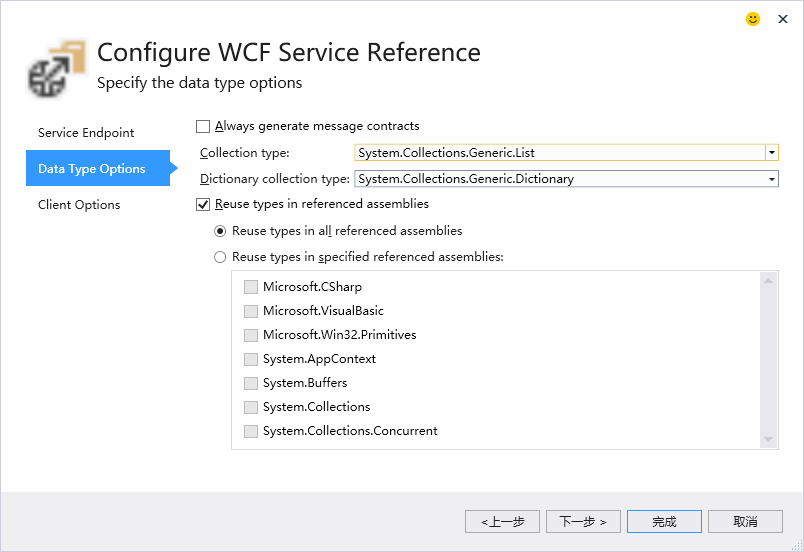Click the assembly list scroll down arrow
The width and height of the screenshot is (804, 552).
click(768, 439)
